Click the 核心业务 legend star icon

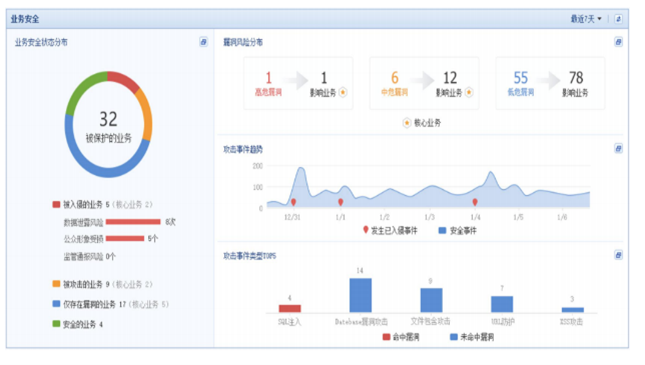[x=406, y=123]
